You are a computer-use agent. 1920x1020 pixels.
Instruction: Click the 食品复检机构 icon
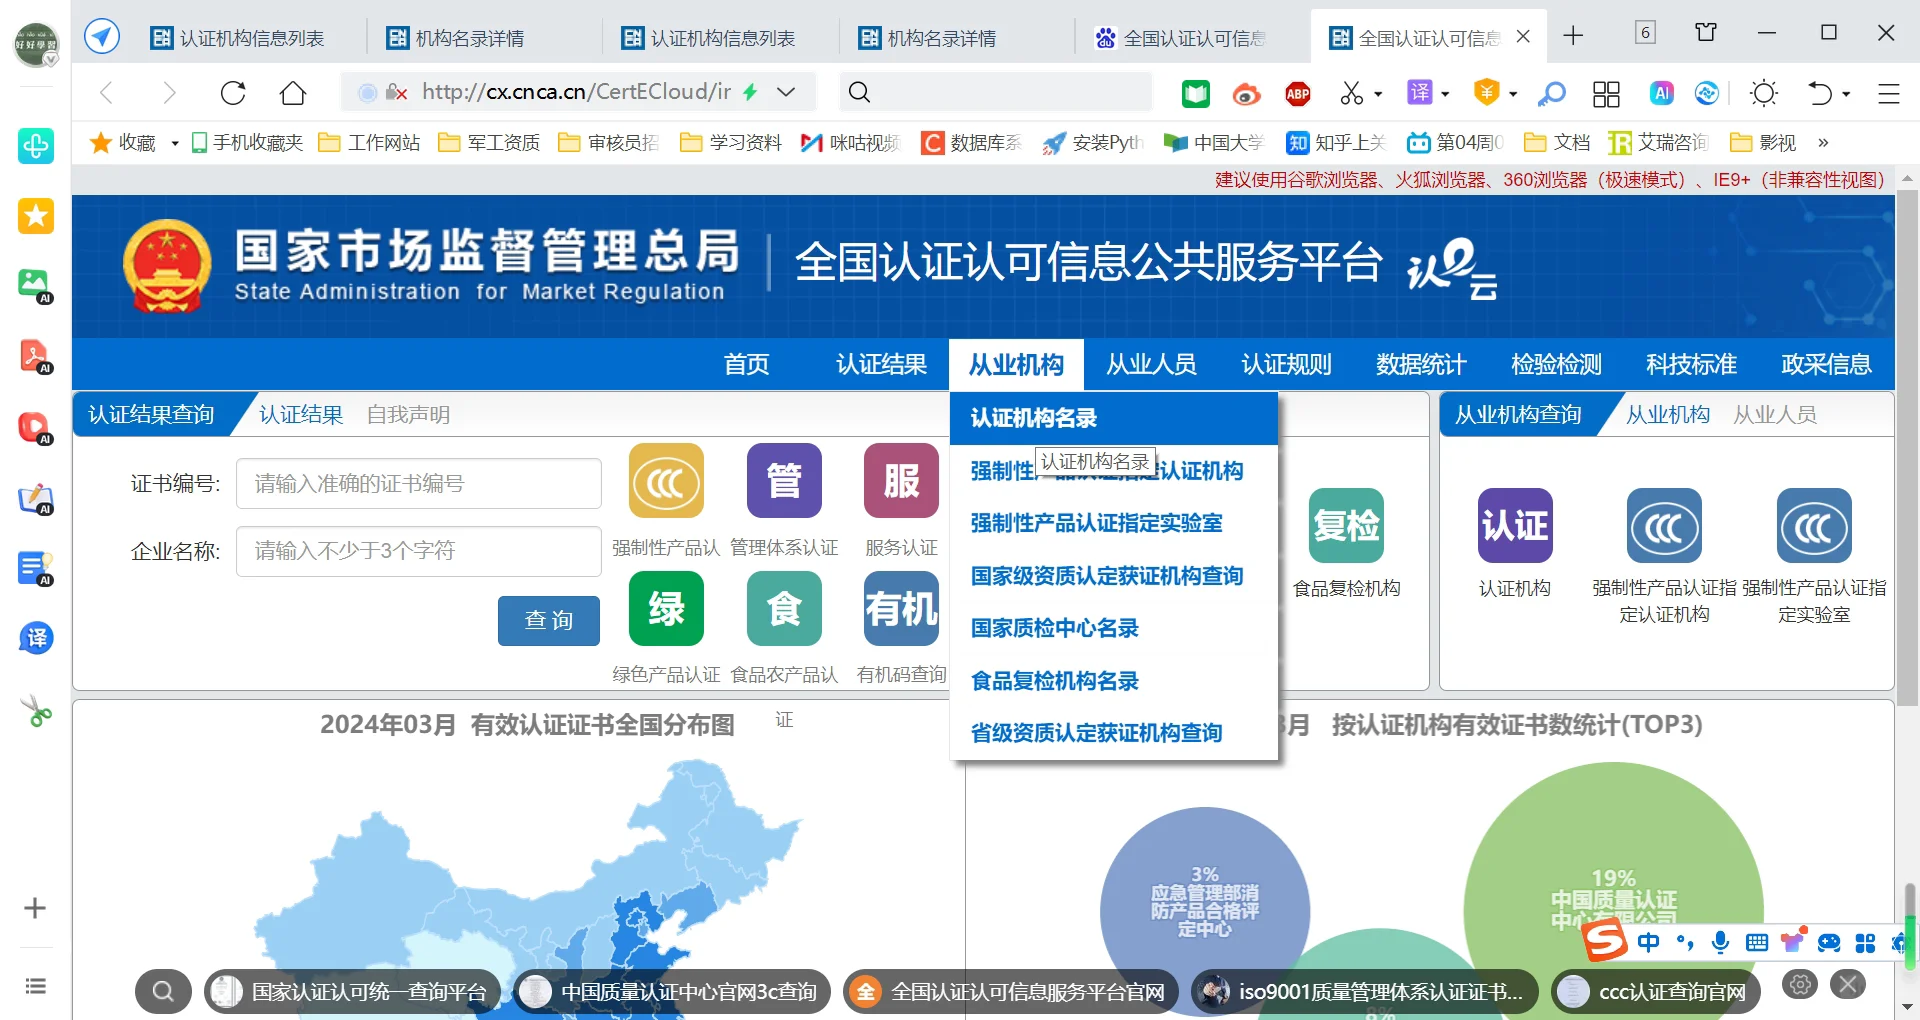tap(1346, 526)
